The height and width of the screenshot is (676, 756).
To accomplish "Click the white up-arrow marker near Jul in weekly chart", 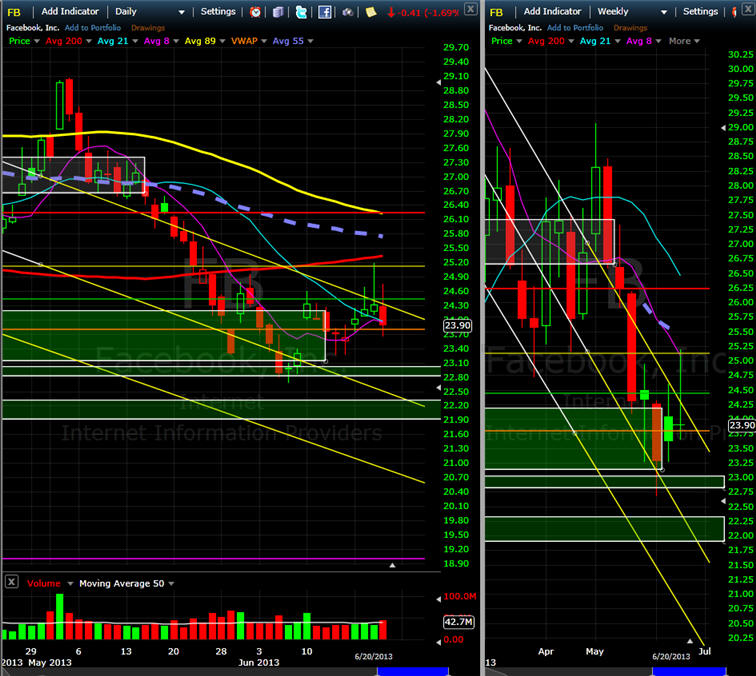I will tap(690, 641).
